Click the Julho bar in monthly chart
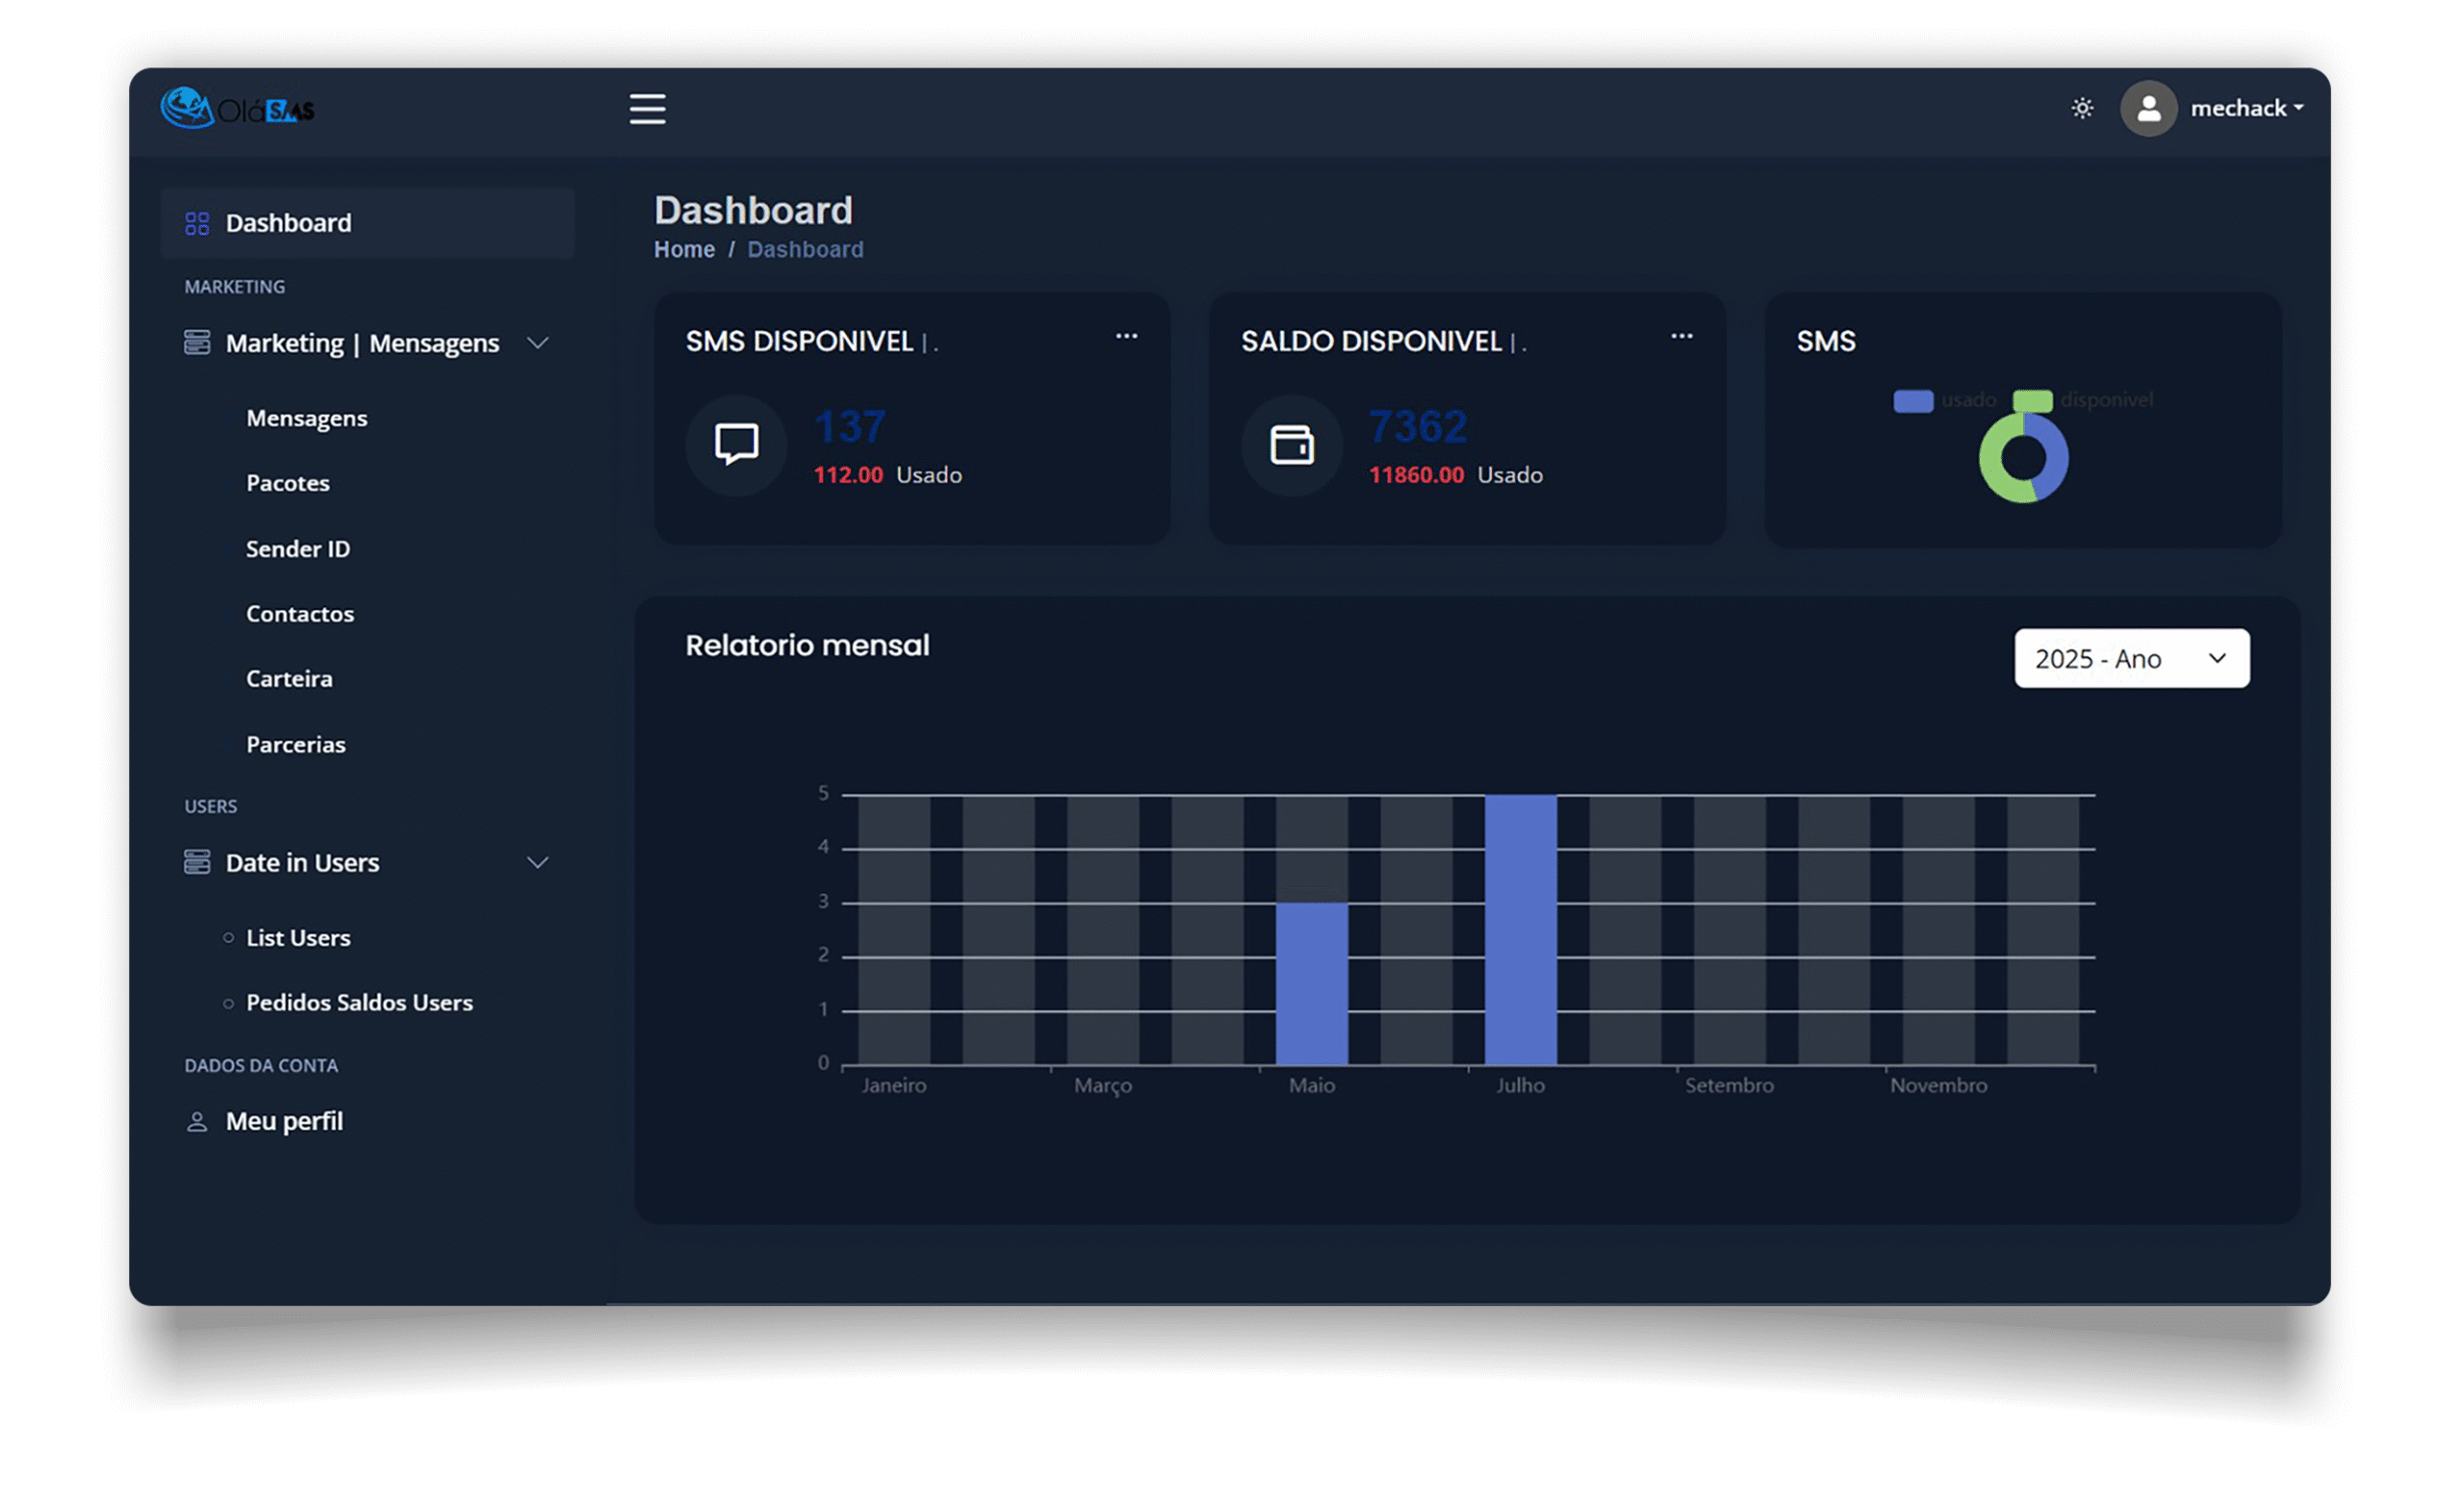The width and height of the screenshot is (2464, 1502). tap(1520, 930)
